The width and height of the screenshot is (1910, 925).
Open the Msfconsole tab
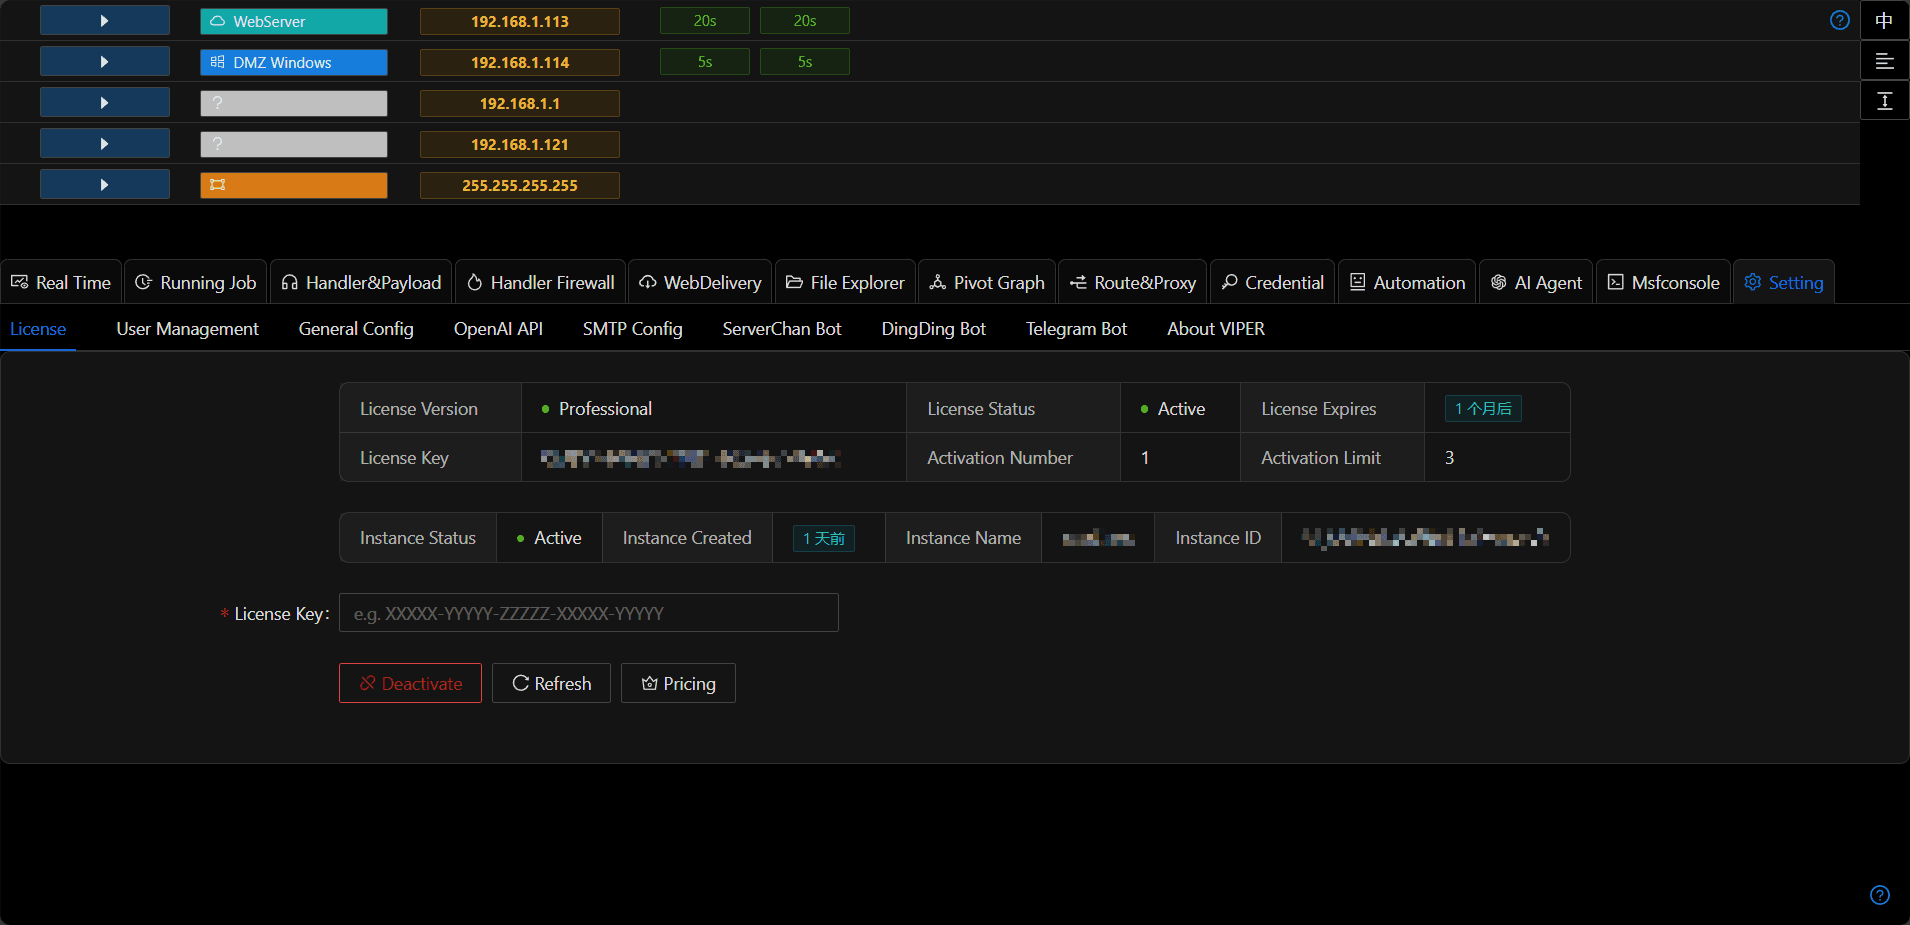(x=1664, y=282)
